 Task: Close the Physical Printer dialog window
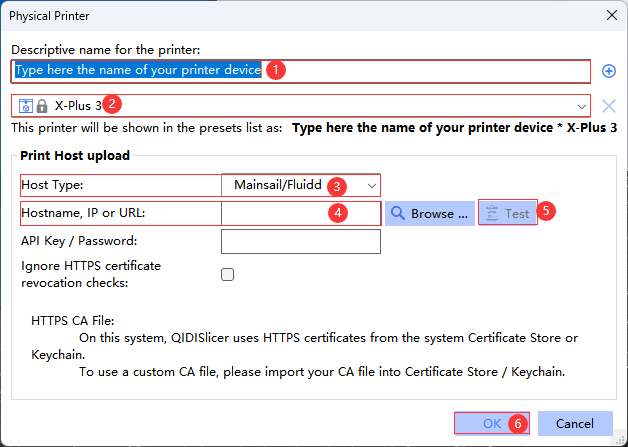click(x=610, y=14)
